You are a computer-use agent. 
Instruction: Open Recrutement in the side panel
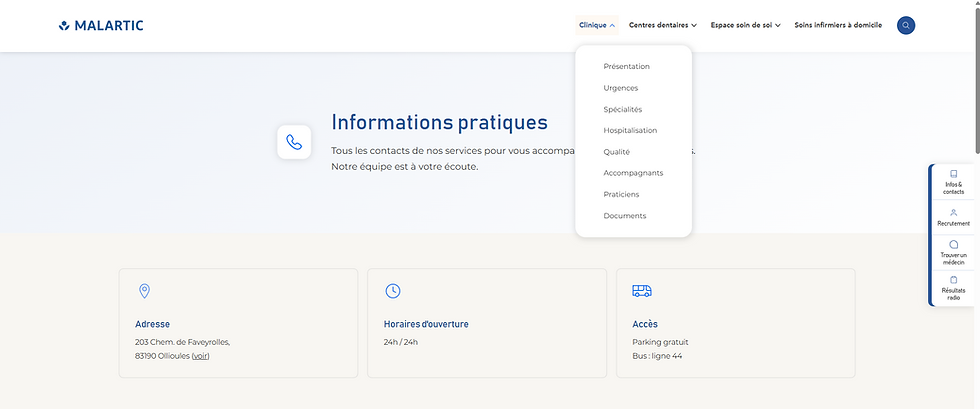[x=953, y=218]
